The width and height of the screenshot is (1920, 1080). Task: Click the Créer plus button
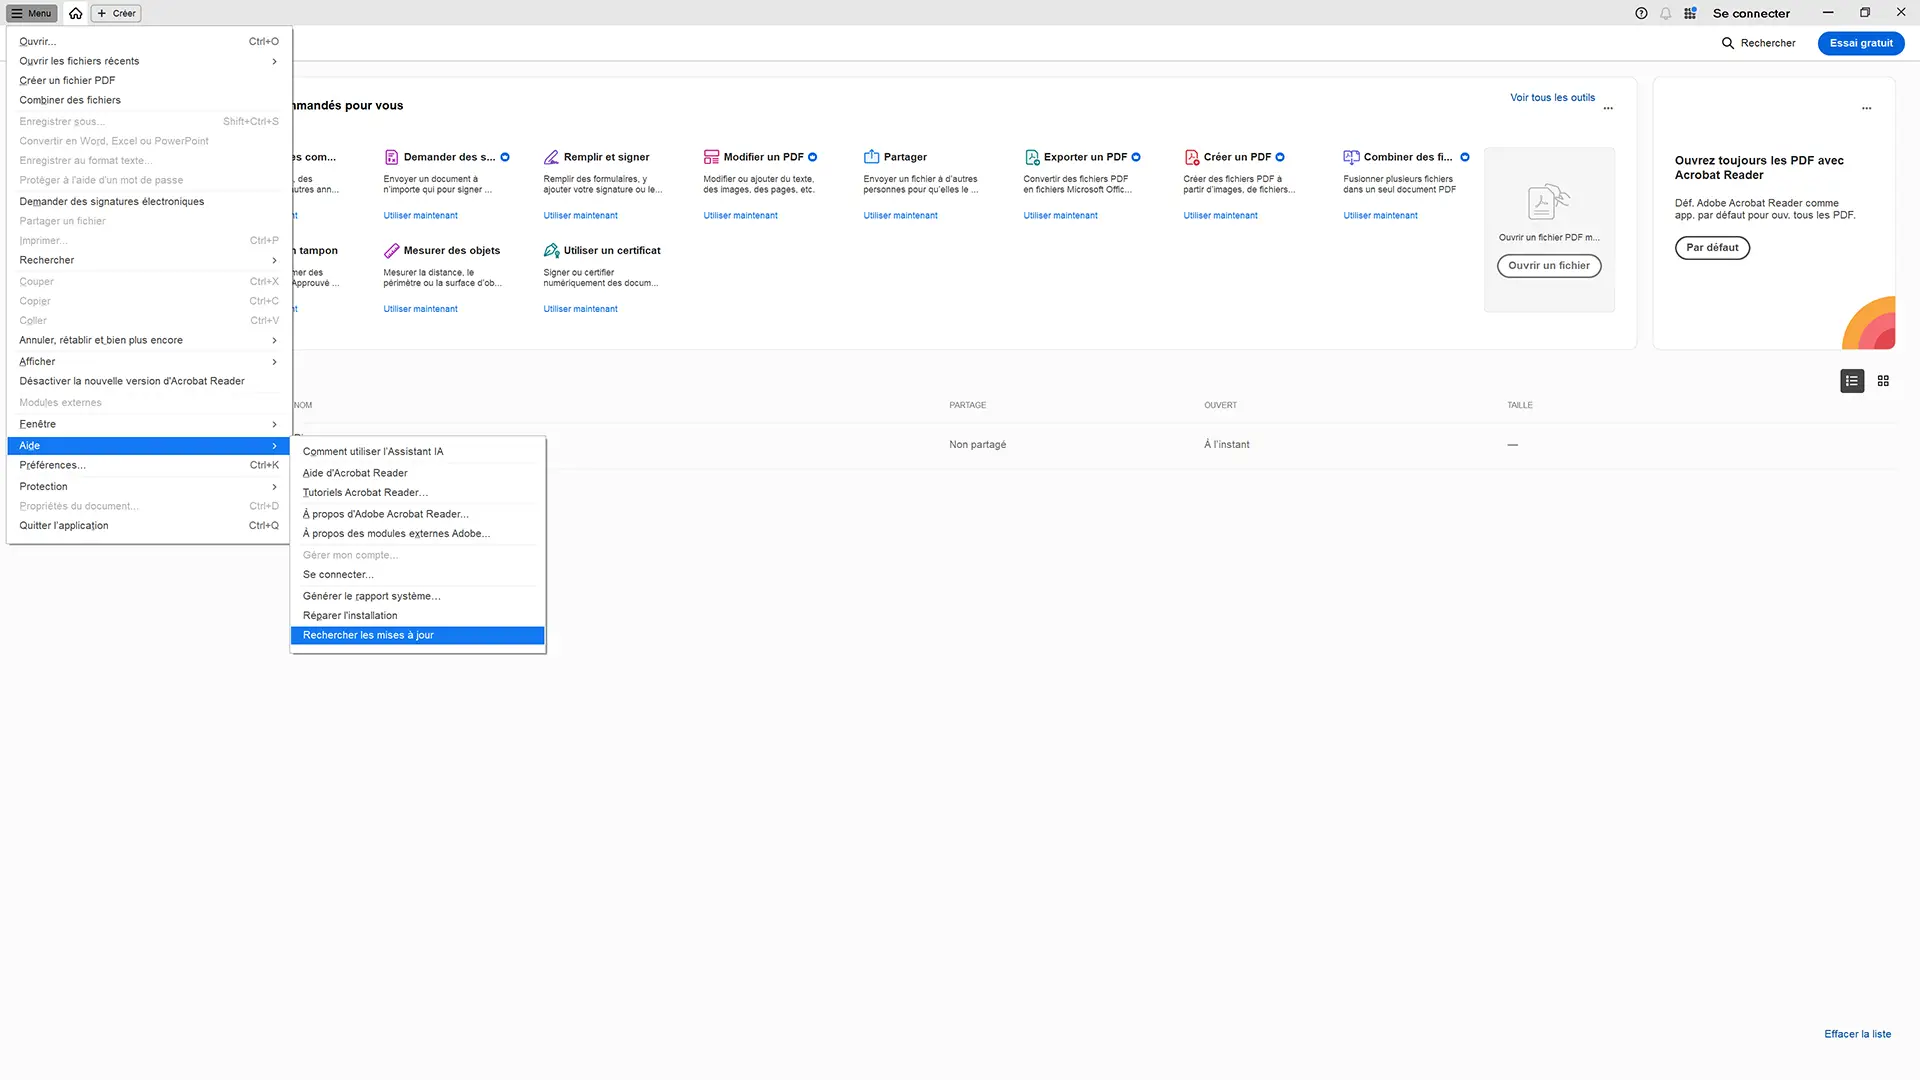[x=117, y=13]
